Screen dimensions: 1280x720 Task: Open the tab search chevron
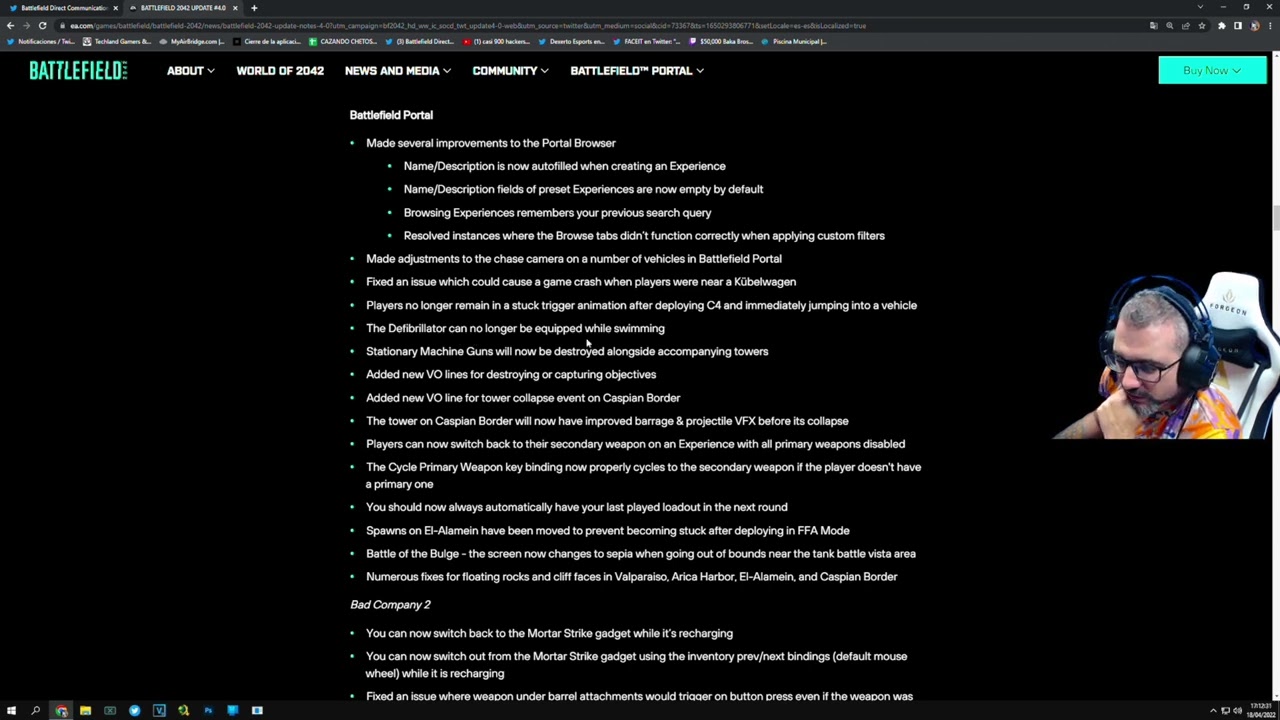coord(1200,8)
